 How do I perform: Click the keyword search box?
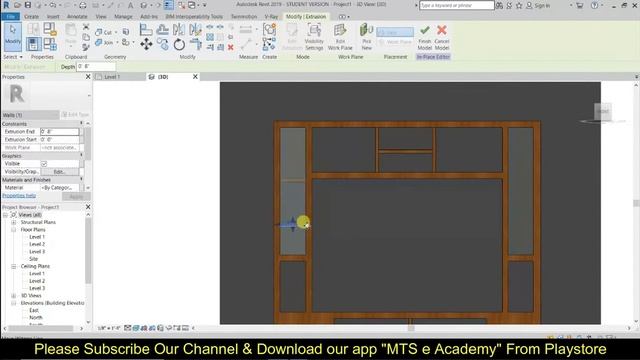(457, 5)
